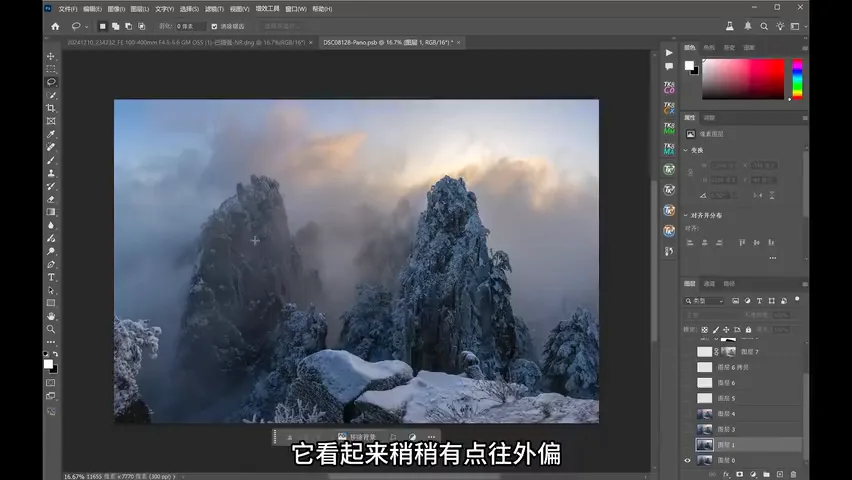Select the Lasso tool in left toolbar
This screenshot has height=480, width=852.
pos(51,82)
